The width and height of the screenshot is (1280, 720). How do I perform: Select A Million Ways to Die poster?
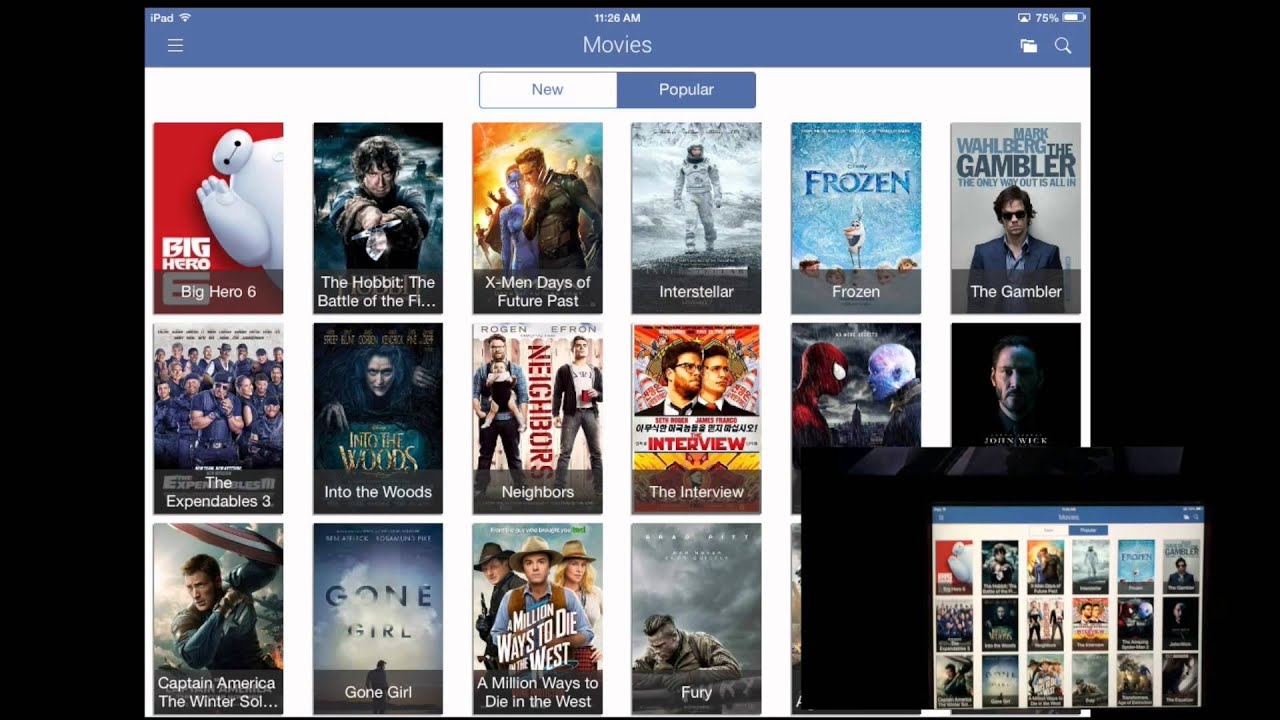pos(537,618)
